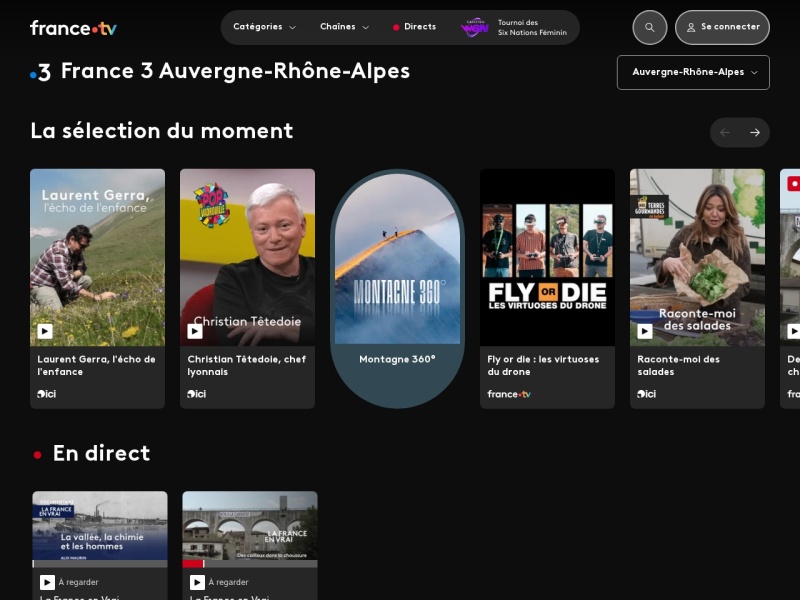This screenshot has width=800, height=600.
Task: Go to next carousel items arrow
Action: (755, 133)
